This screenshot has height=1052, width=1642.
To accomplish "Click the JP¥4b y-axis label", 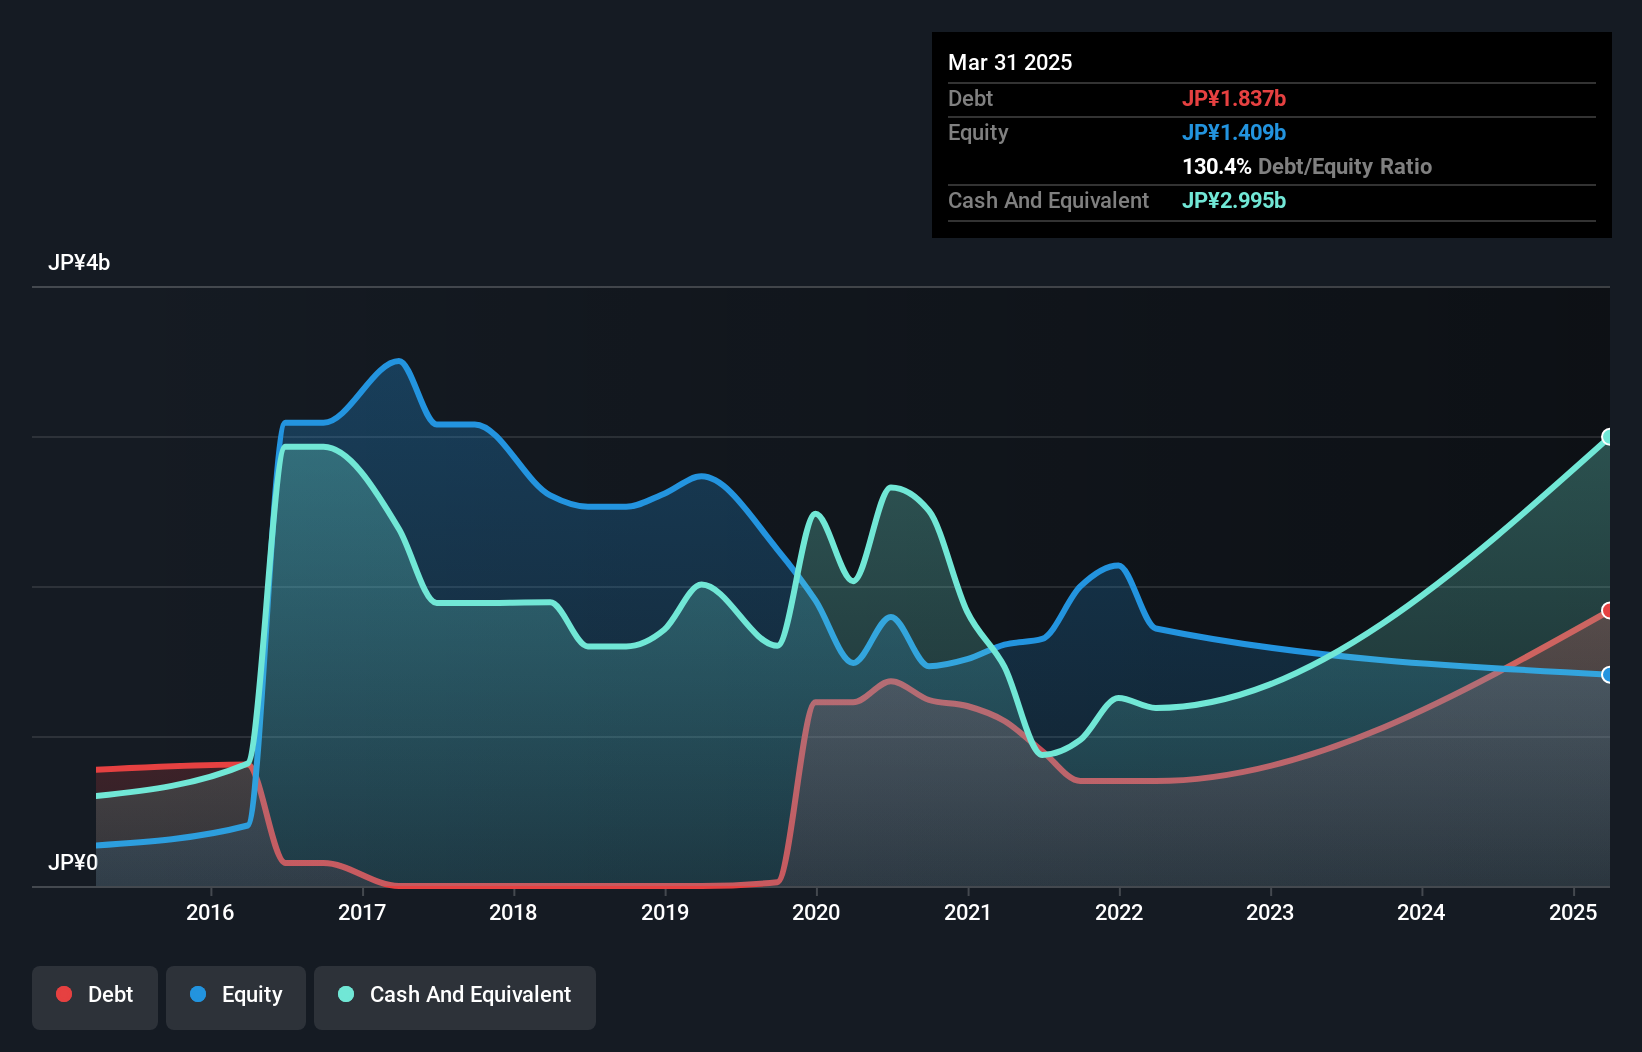I will coord(79,263).
